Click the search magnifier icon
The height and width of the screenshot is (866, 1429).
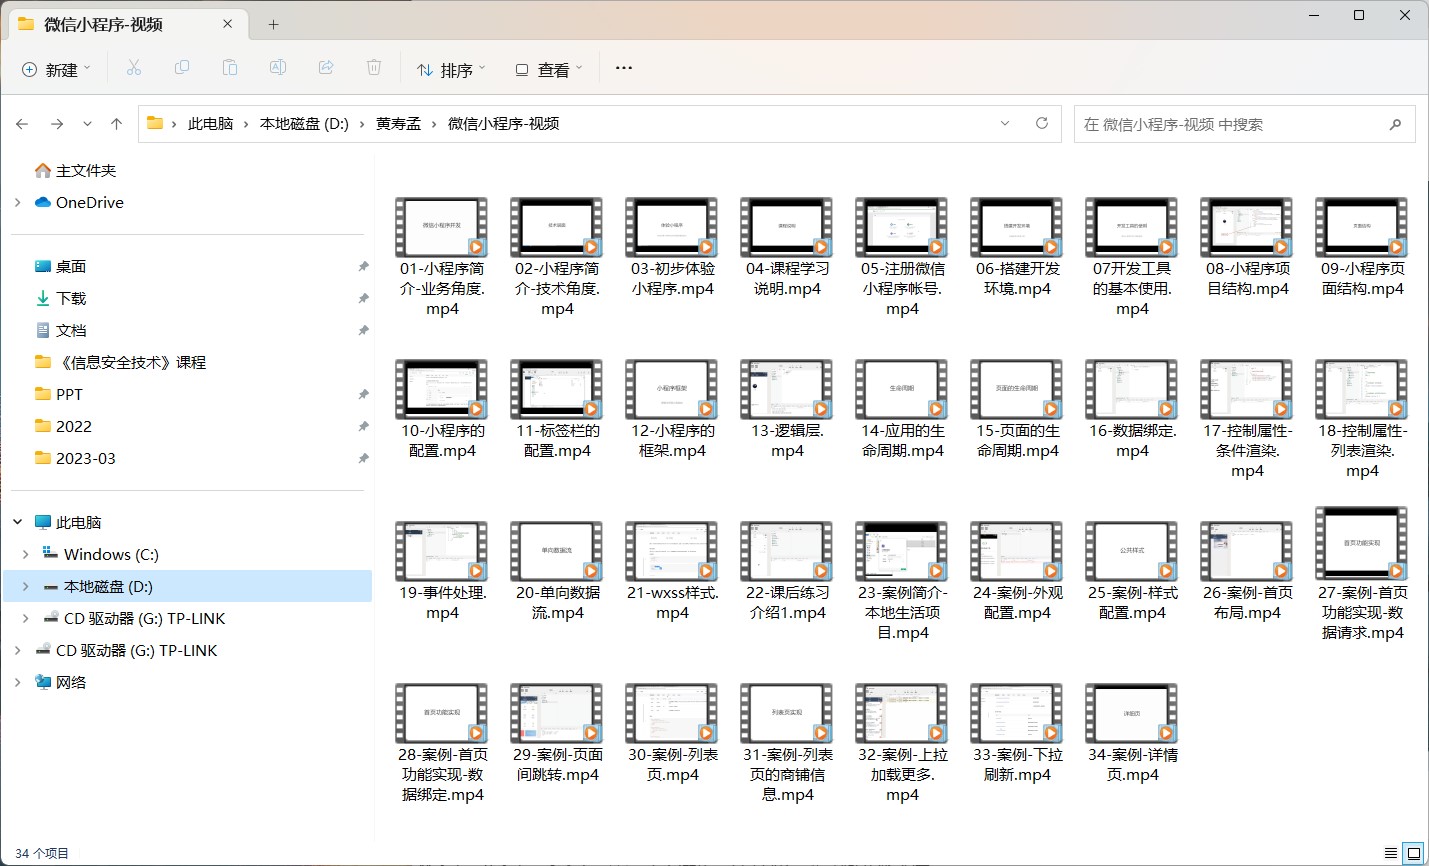[1396, 124]
